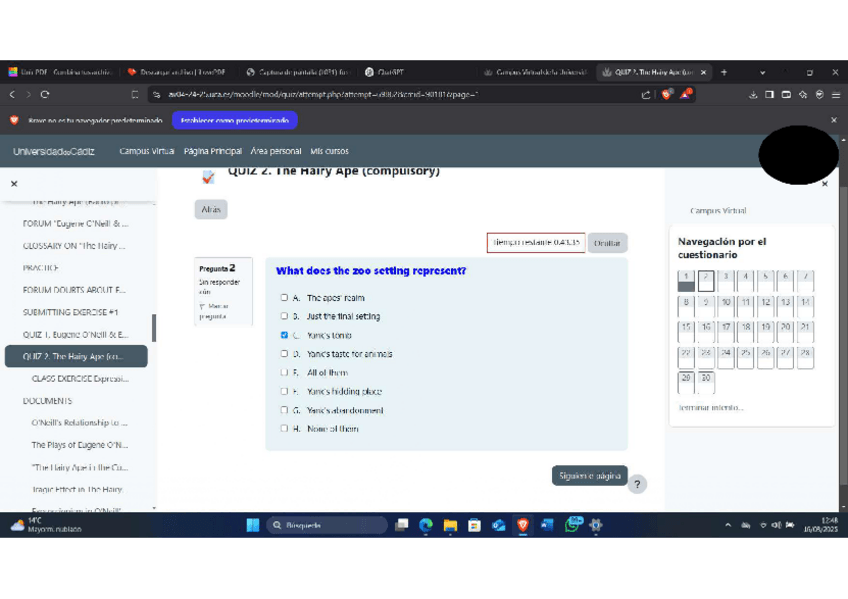This screenshot has width=848, height=599.
Task: Jump to question 15 in quiz navigation
Action: [x=686, y=330]
